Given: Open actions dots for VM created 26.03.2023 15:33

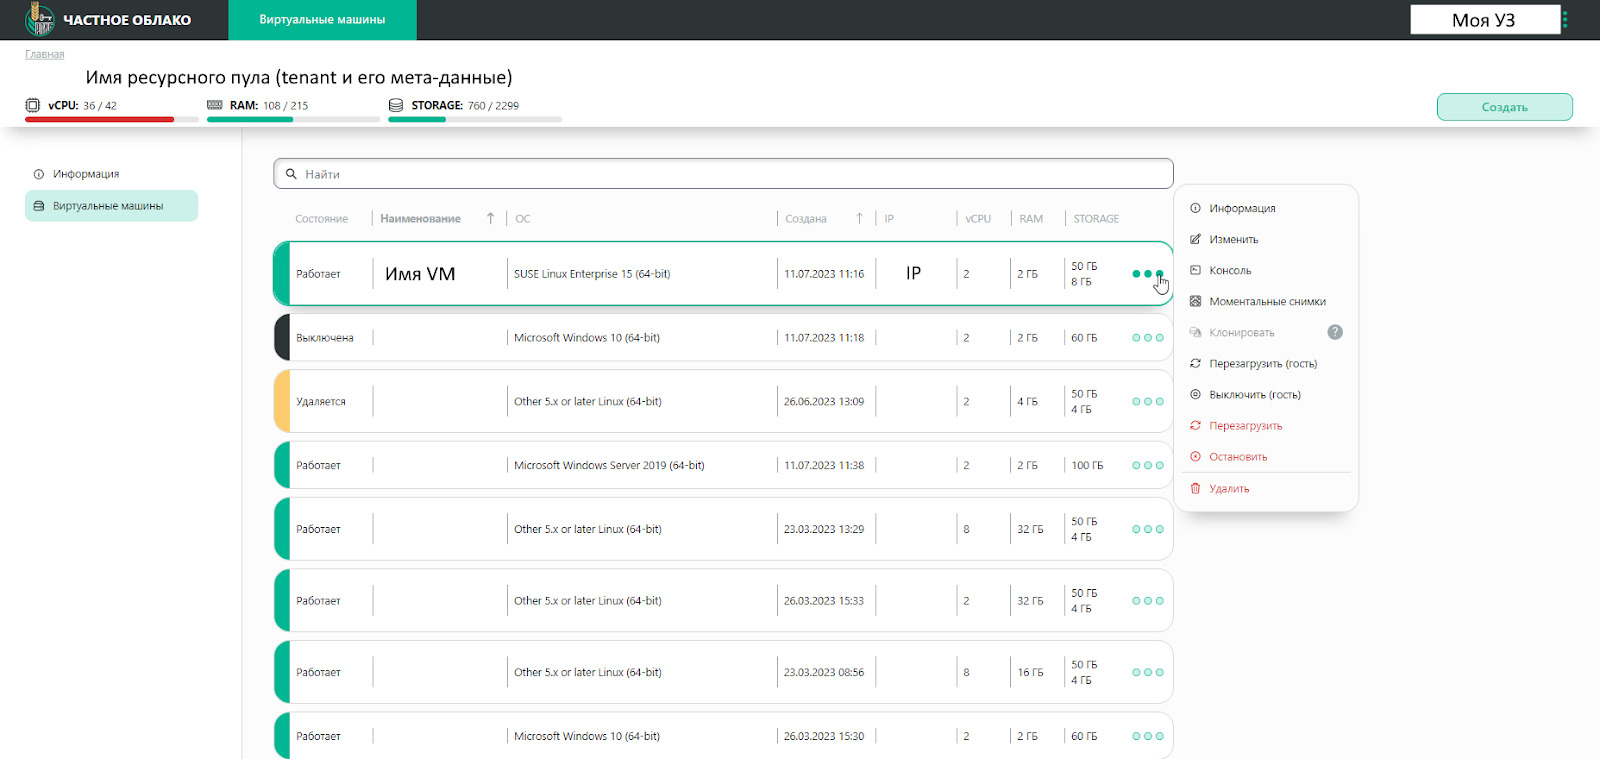Looking at the screenshot, I should coord(1148,600).
